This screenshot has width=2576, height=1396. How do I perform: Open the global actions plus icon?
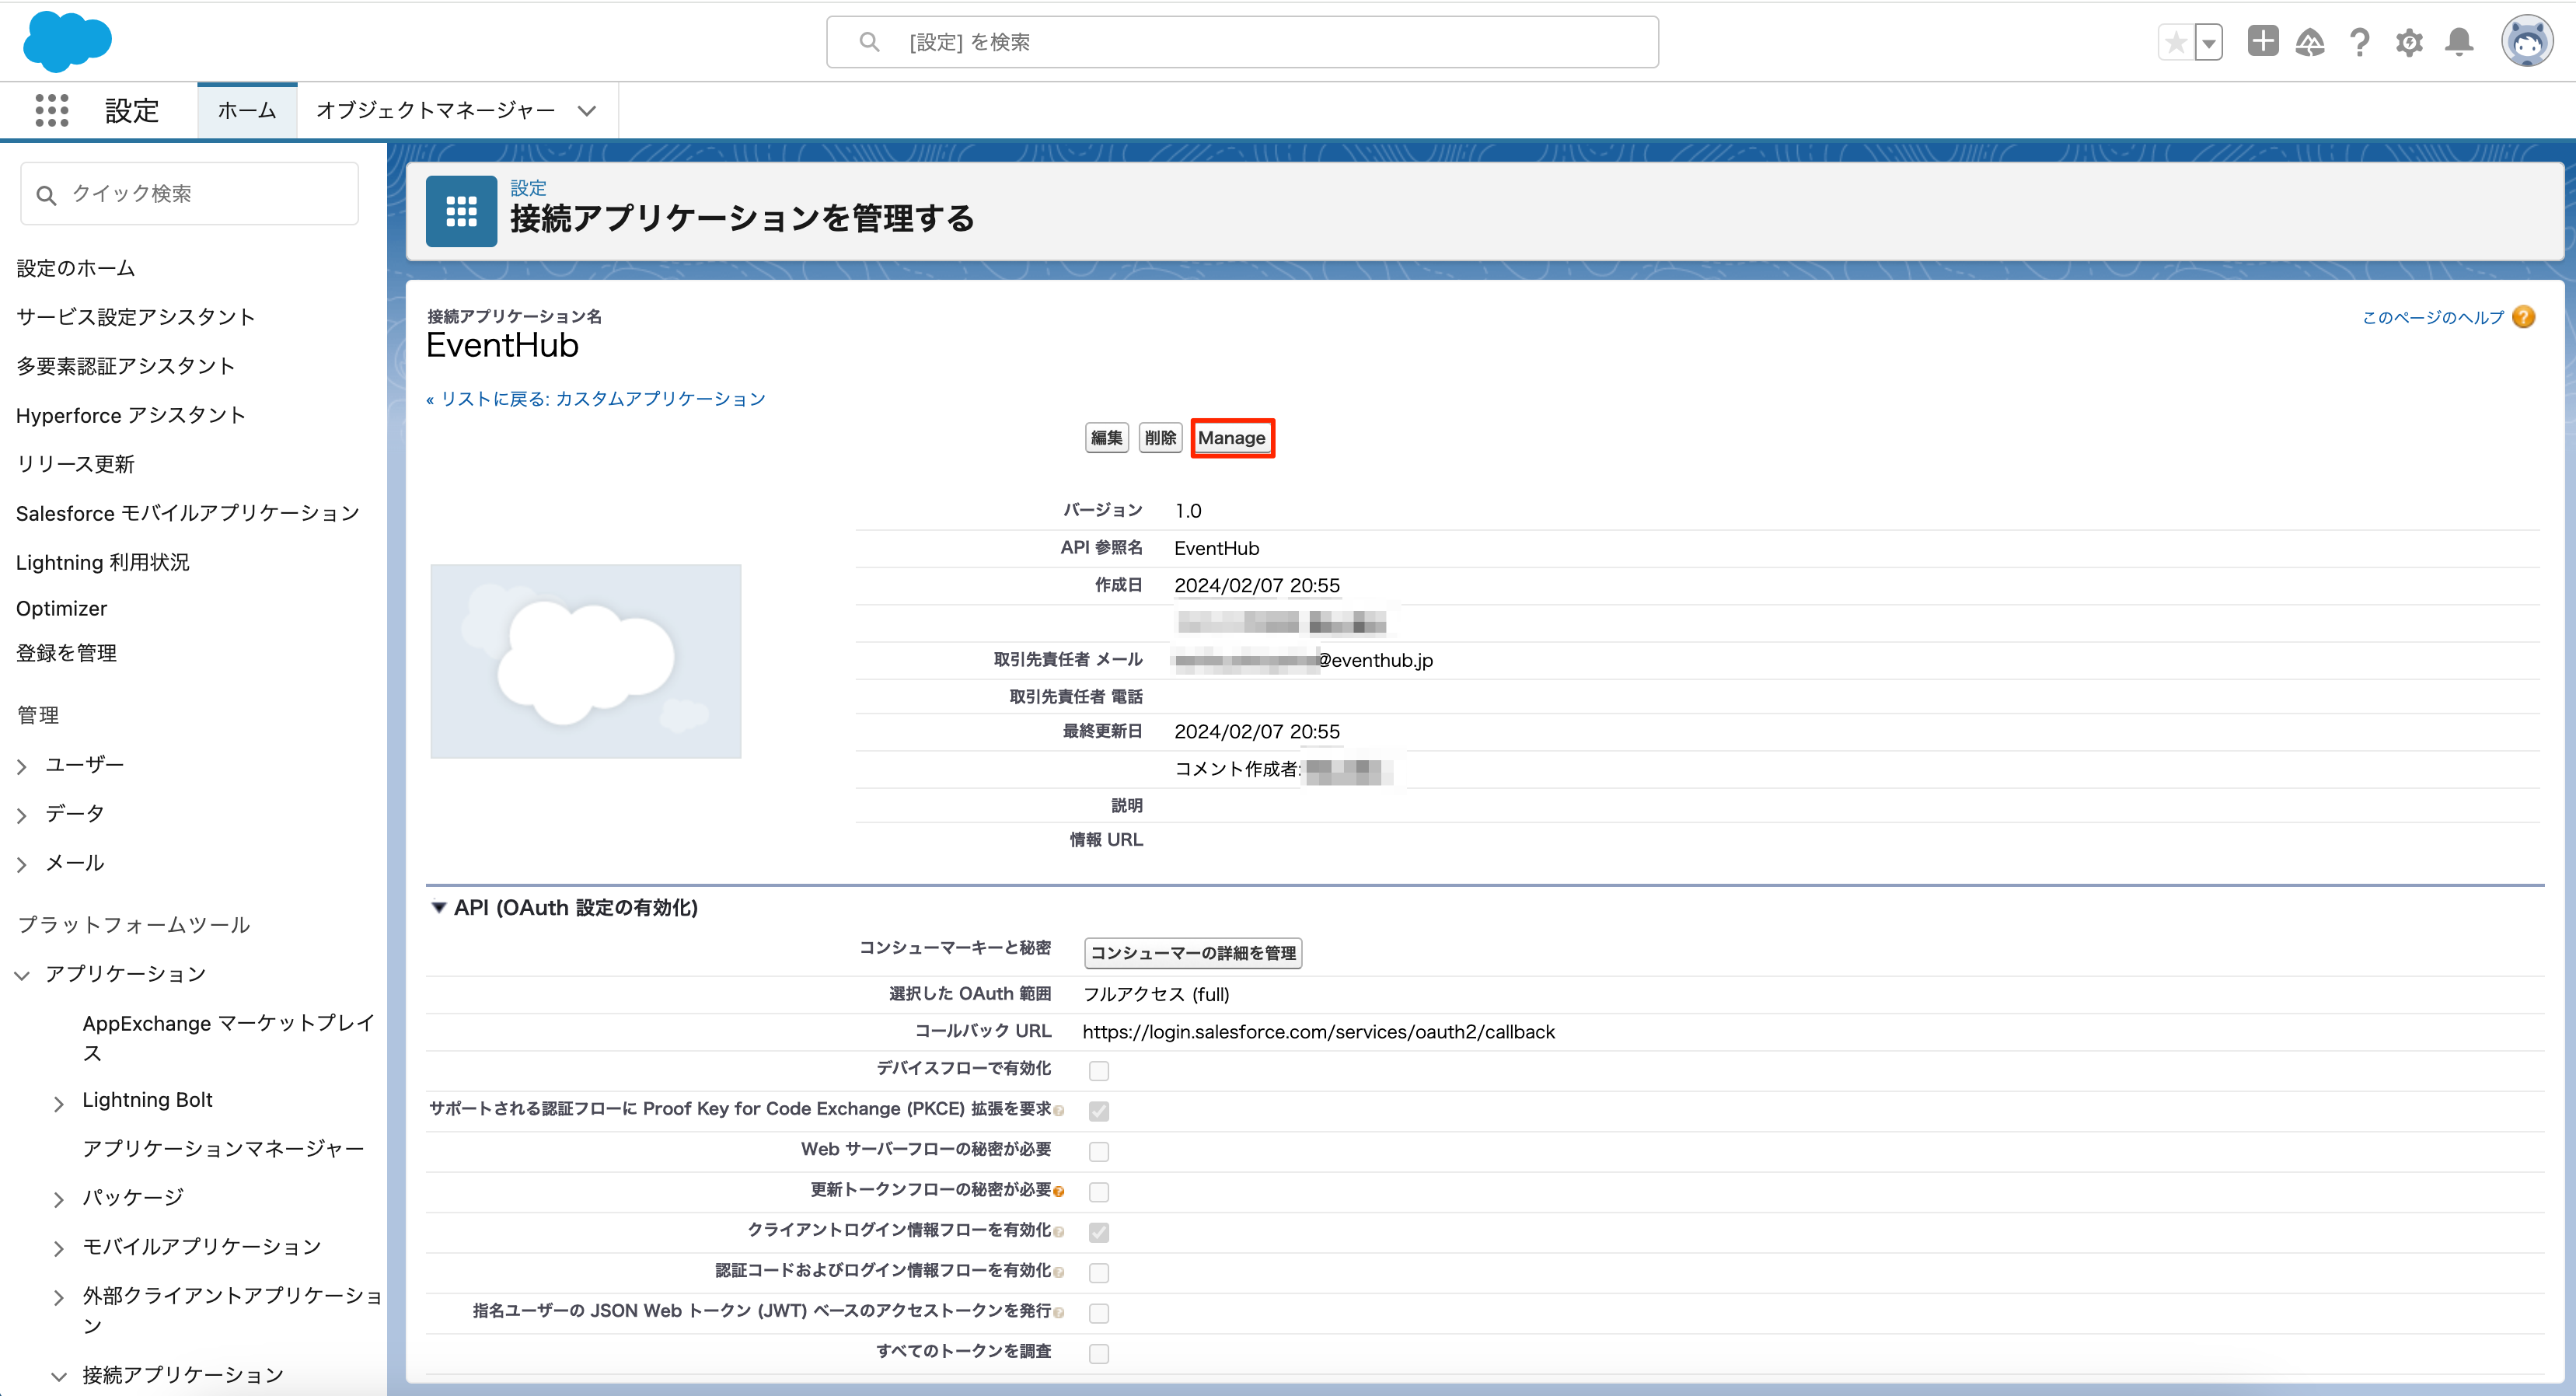point(2262,41)
